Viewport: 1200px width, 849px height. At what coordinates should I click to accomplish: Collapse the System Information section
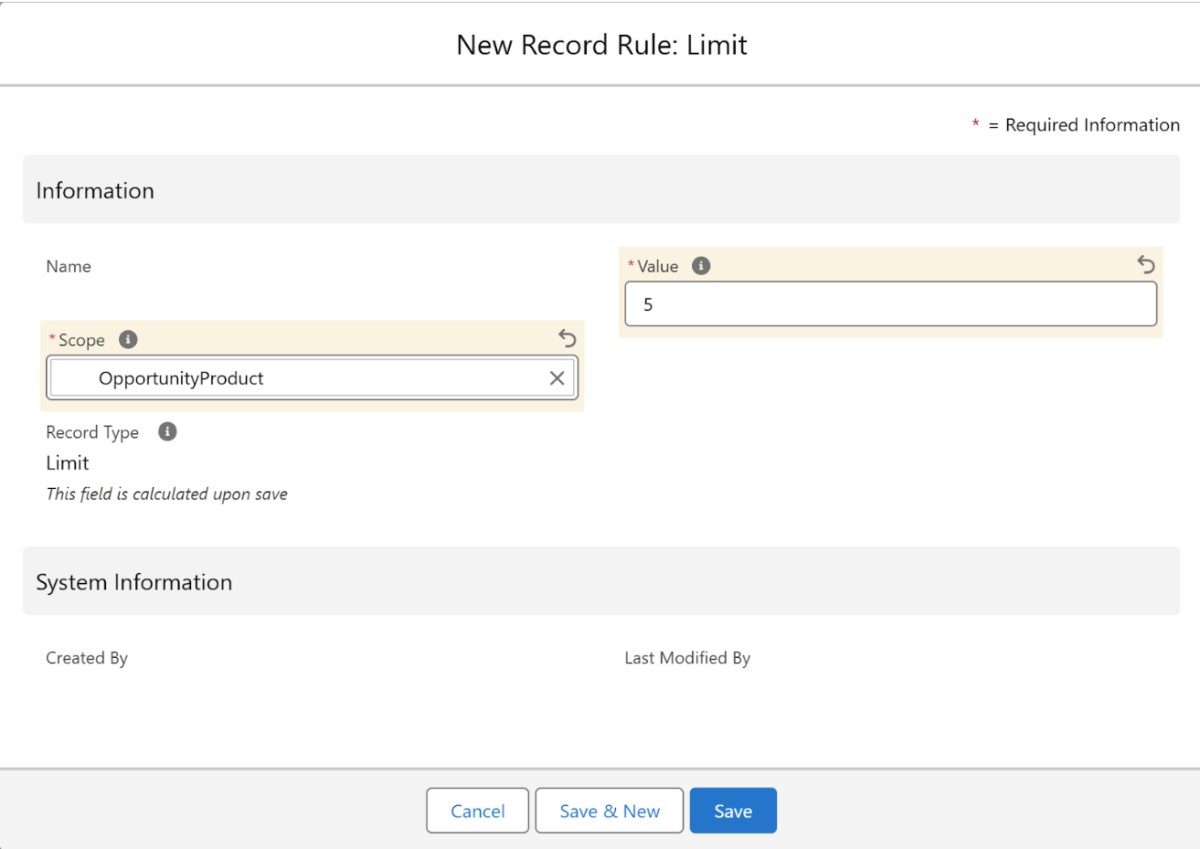tap(134, 582)
